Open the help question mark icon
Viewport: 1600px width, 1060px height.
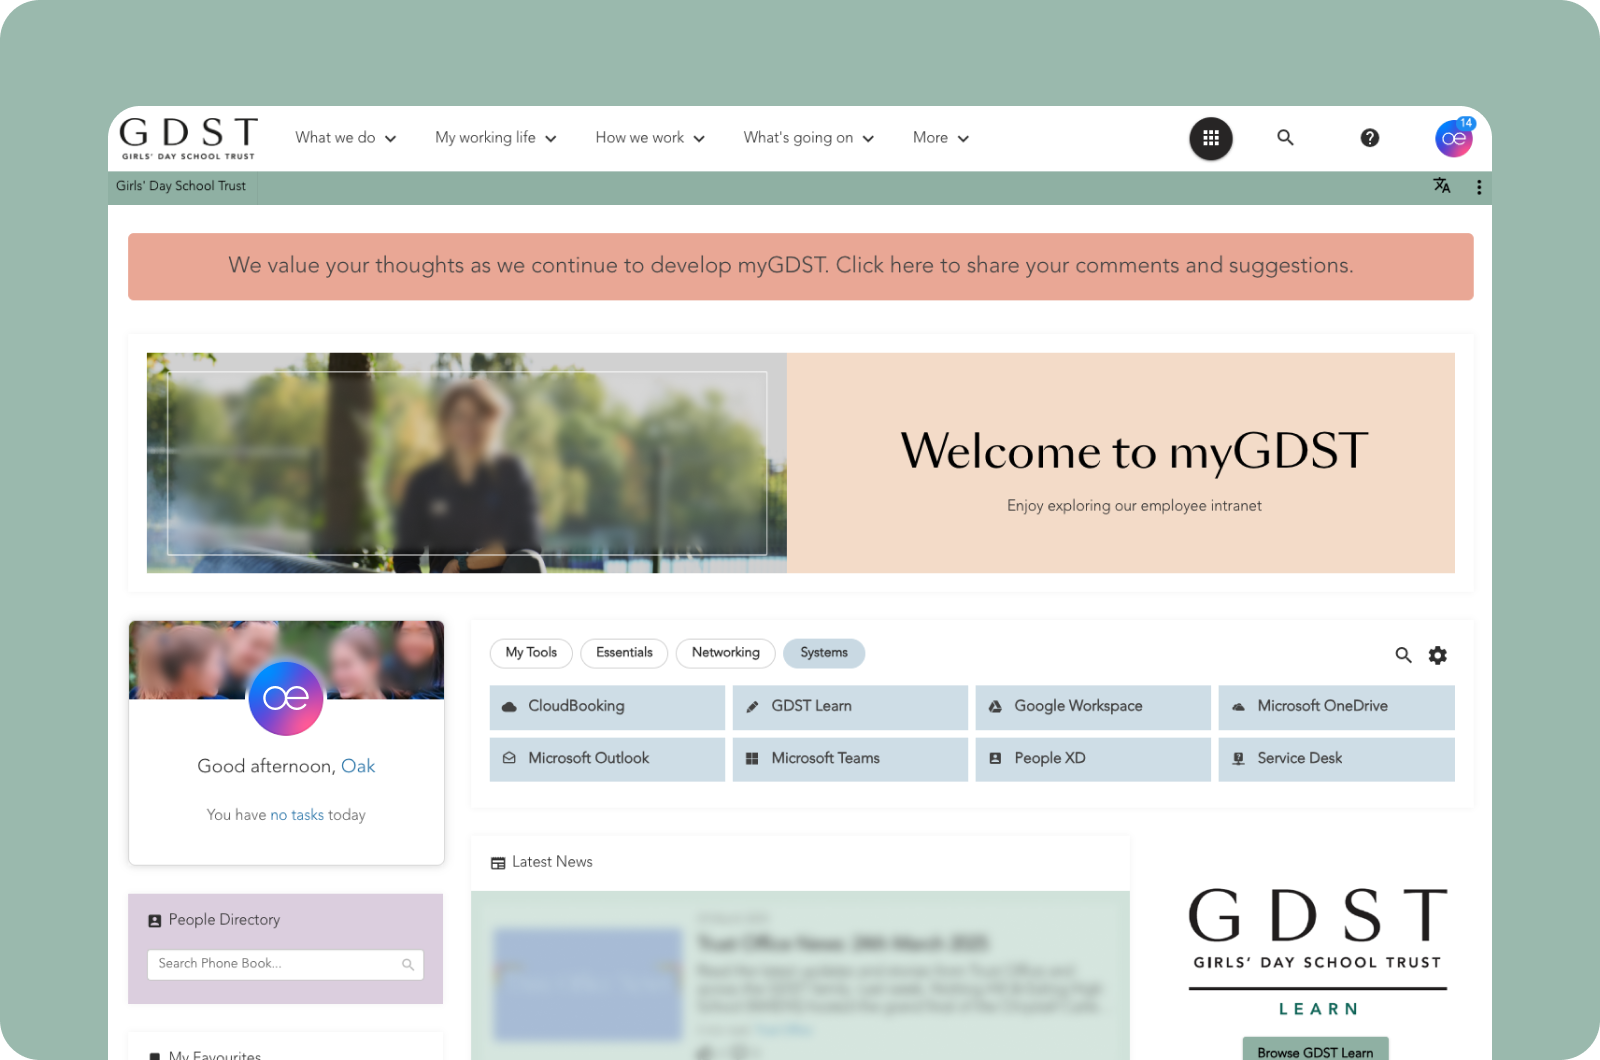tap(1370, 138)
